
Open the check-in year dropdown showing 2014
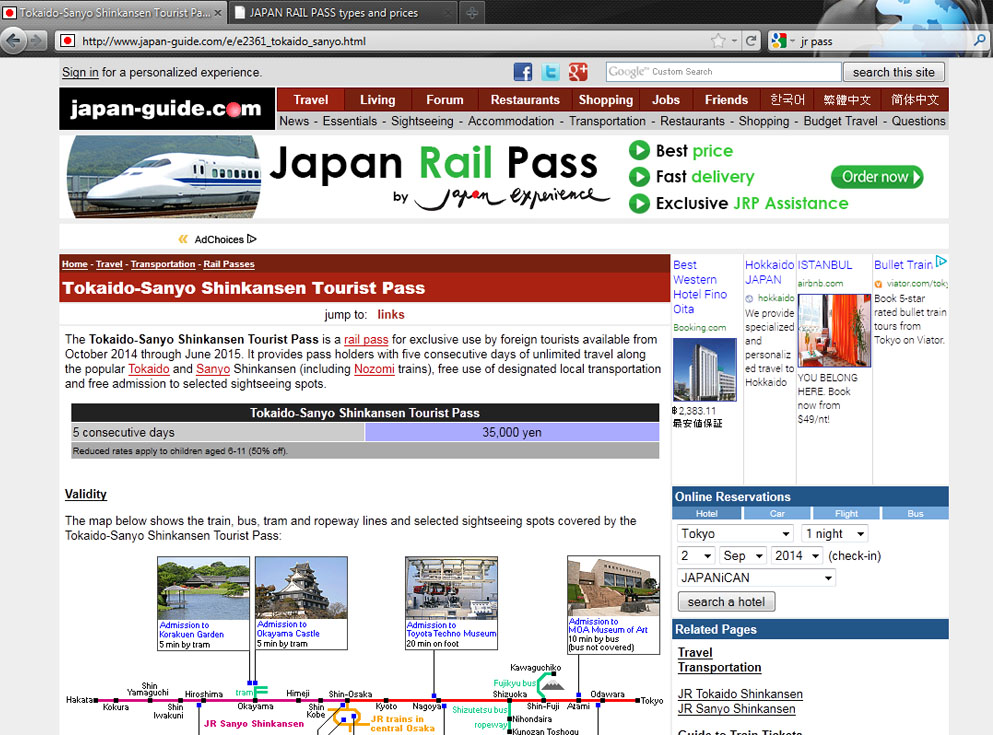pyautogui.click(x=796, y=555)
